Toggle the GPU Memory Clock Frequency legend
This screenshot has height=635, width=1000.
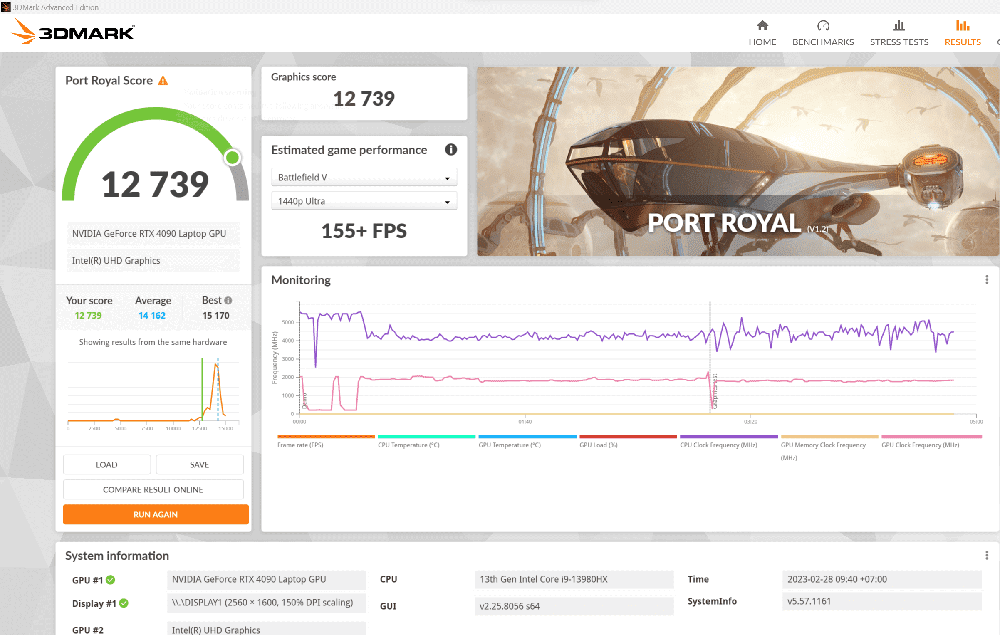tap(829, 448)
